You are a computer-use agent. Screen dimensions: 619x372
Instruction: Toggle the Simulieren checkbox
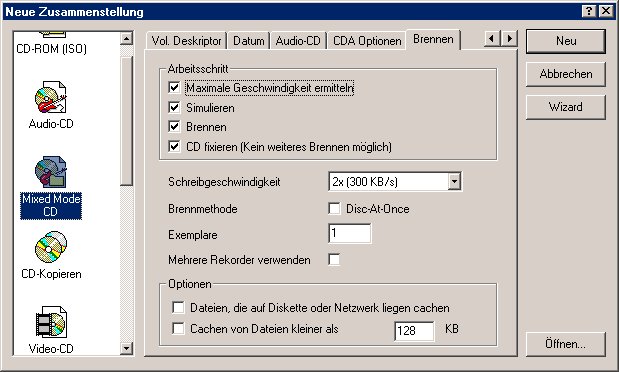point(174,107)
